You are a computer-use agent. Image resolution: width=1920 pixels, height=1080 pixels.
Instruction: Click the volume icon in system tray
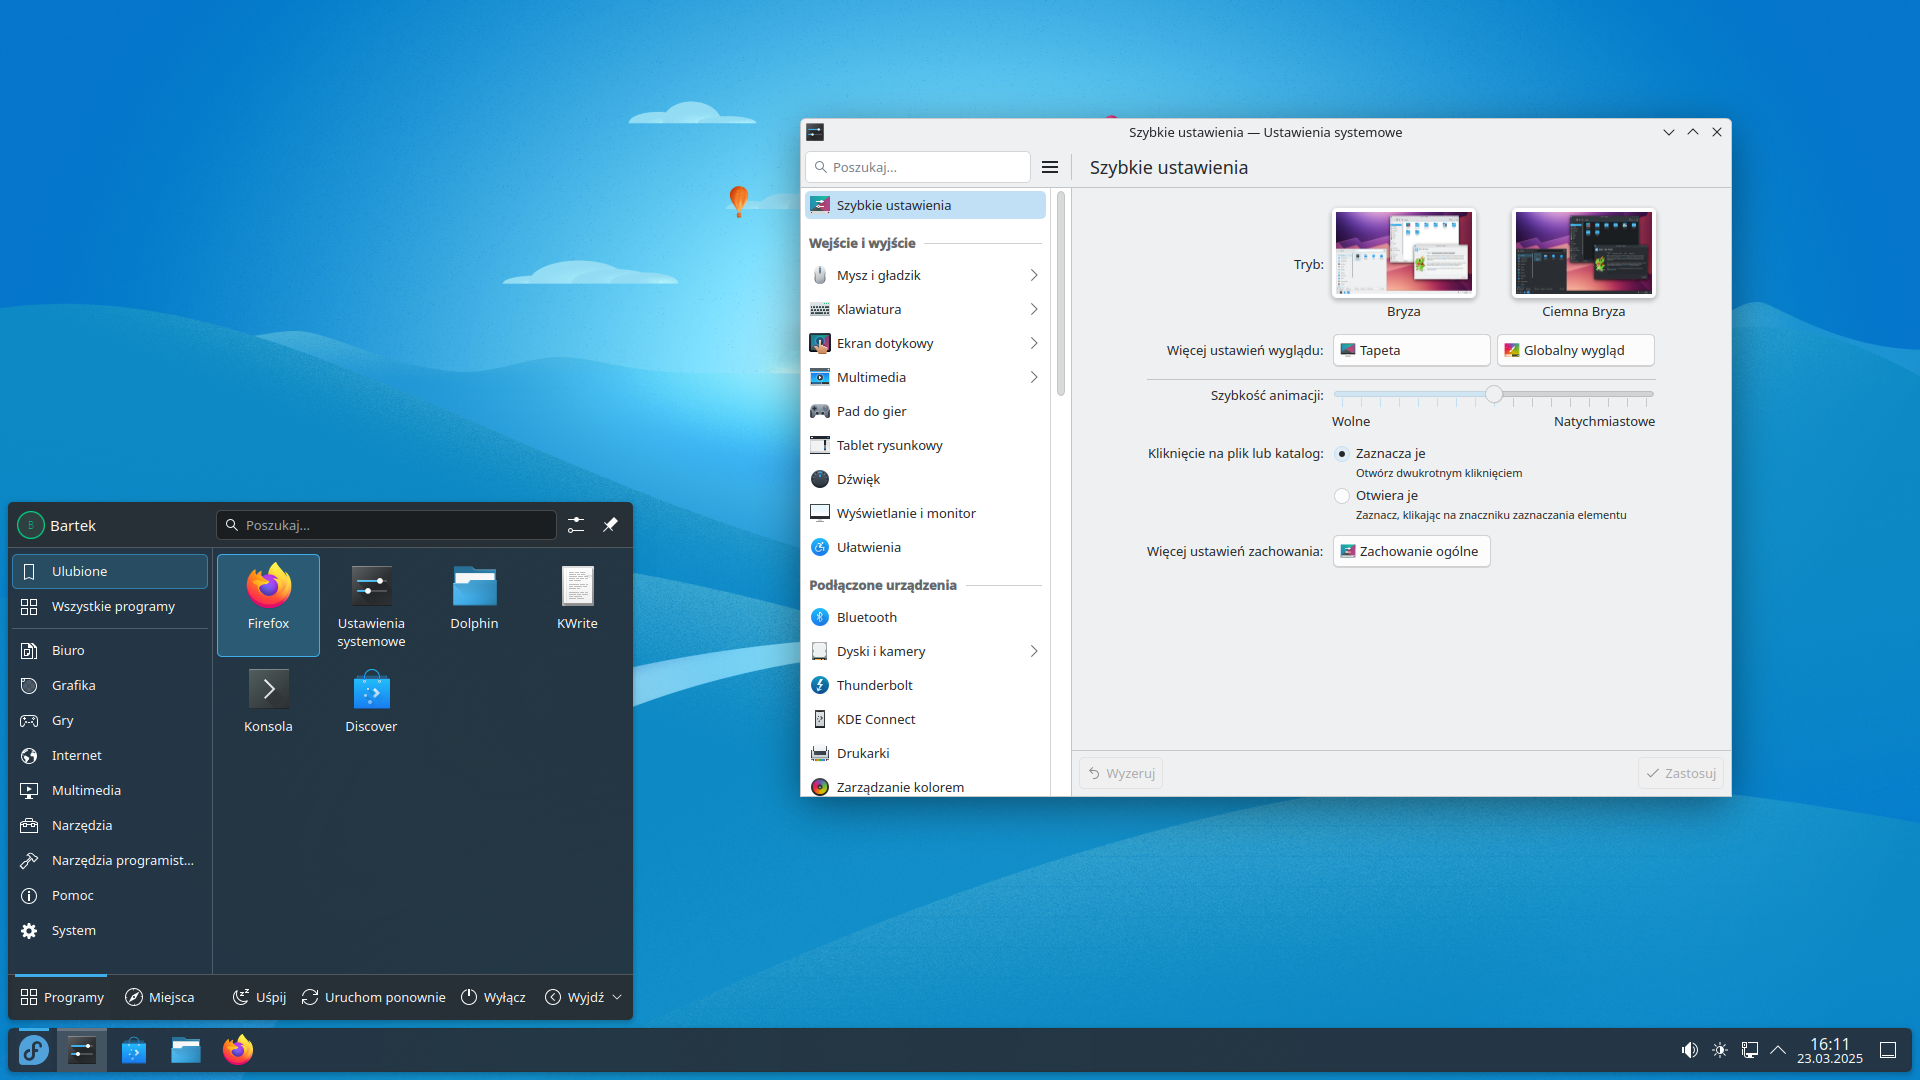pos(1689,1050)
